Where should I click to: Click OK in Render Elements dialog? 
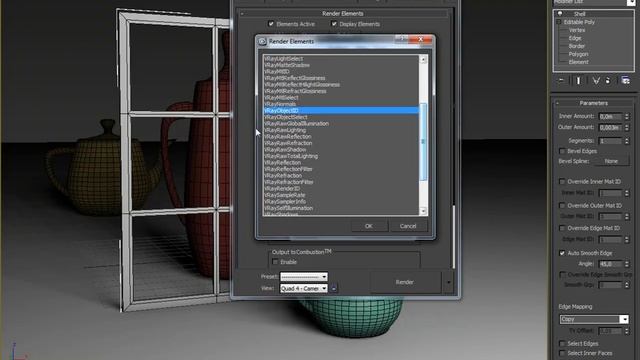(369, 226)
